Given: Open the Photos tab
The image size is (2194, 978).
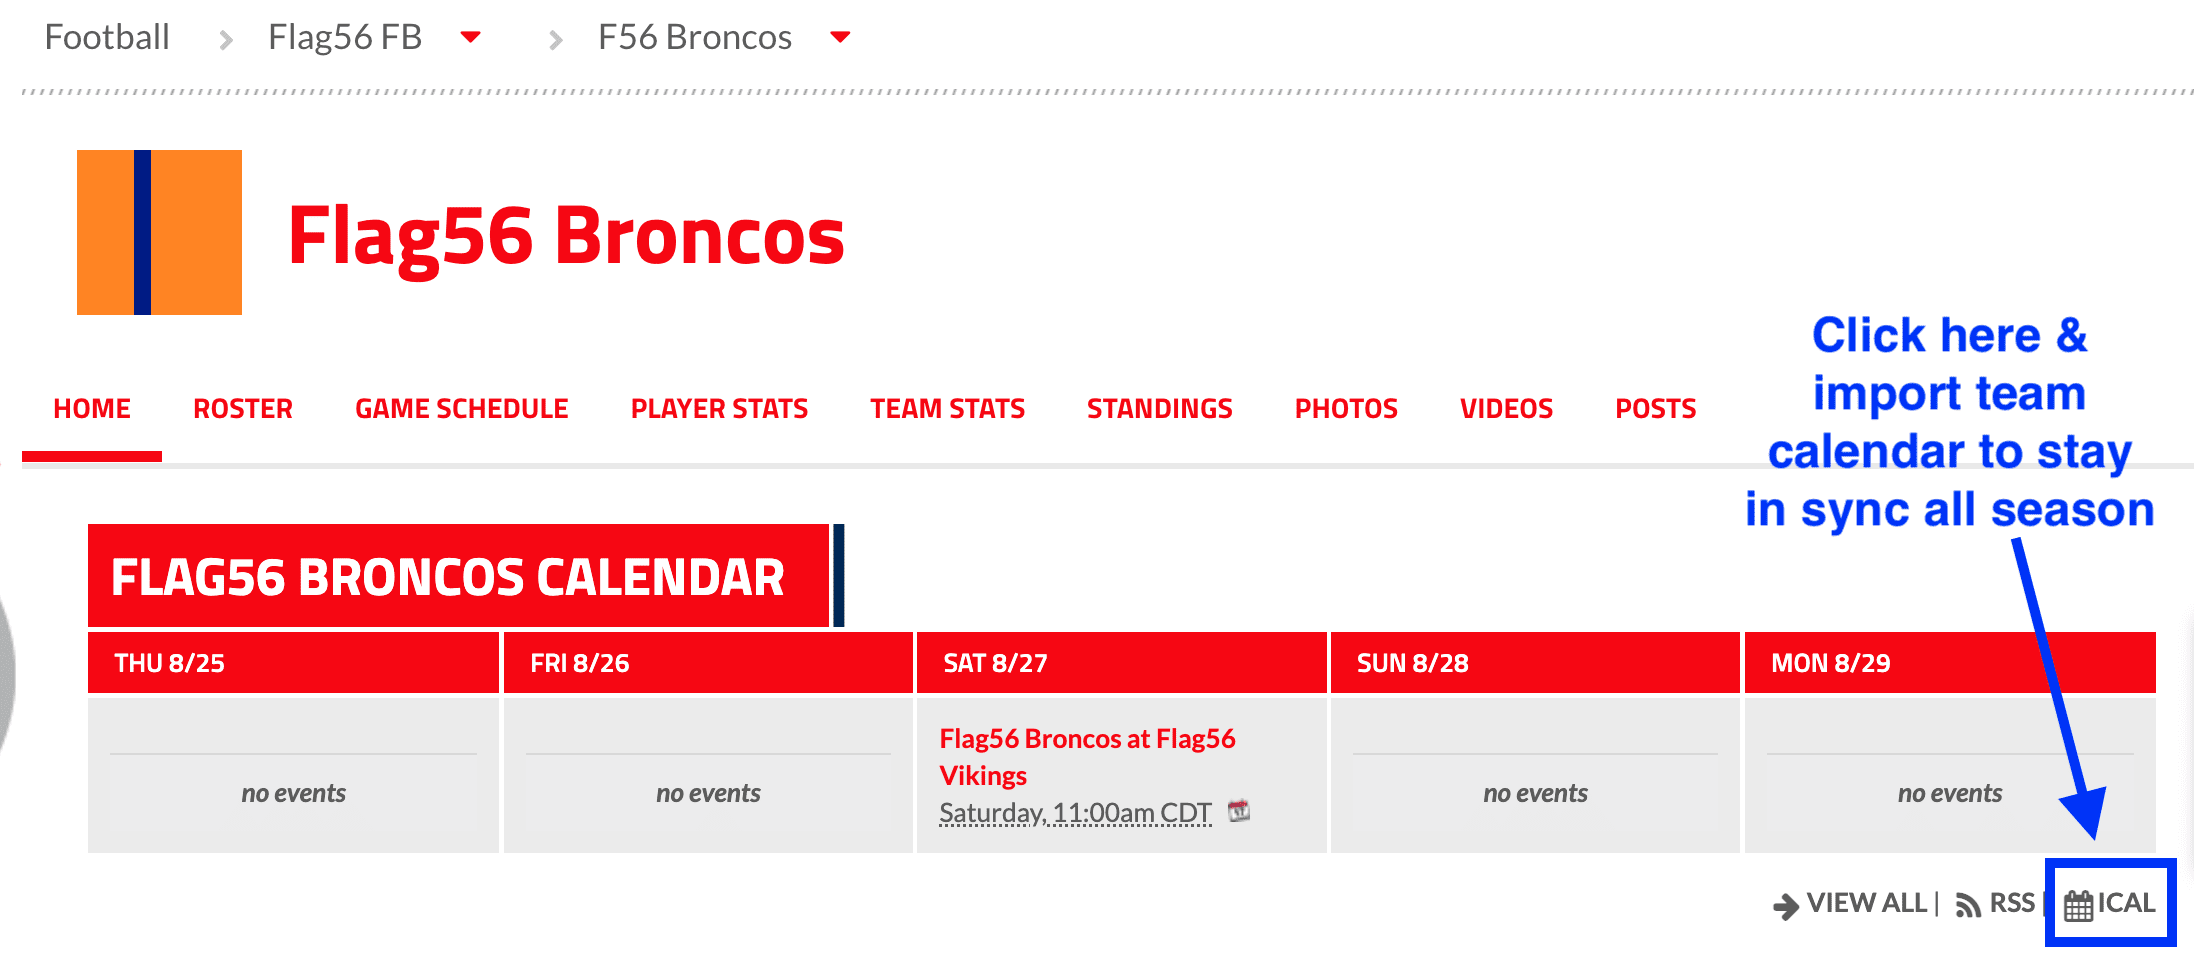Looking at the screenshot, I should point(1346,408).
